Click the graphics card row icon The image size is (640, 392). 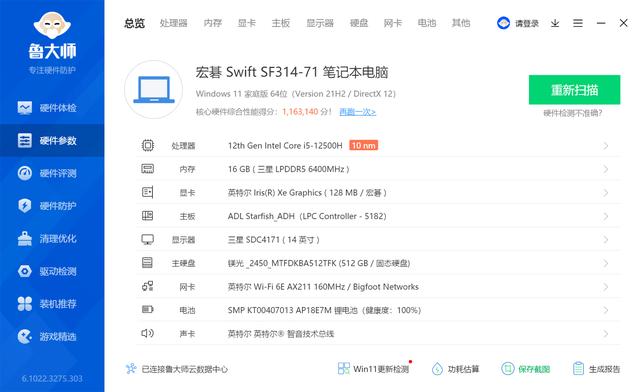tap(148, 192)
